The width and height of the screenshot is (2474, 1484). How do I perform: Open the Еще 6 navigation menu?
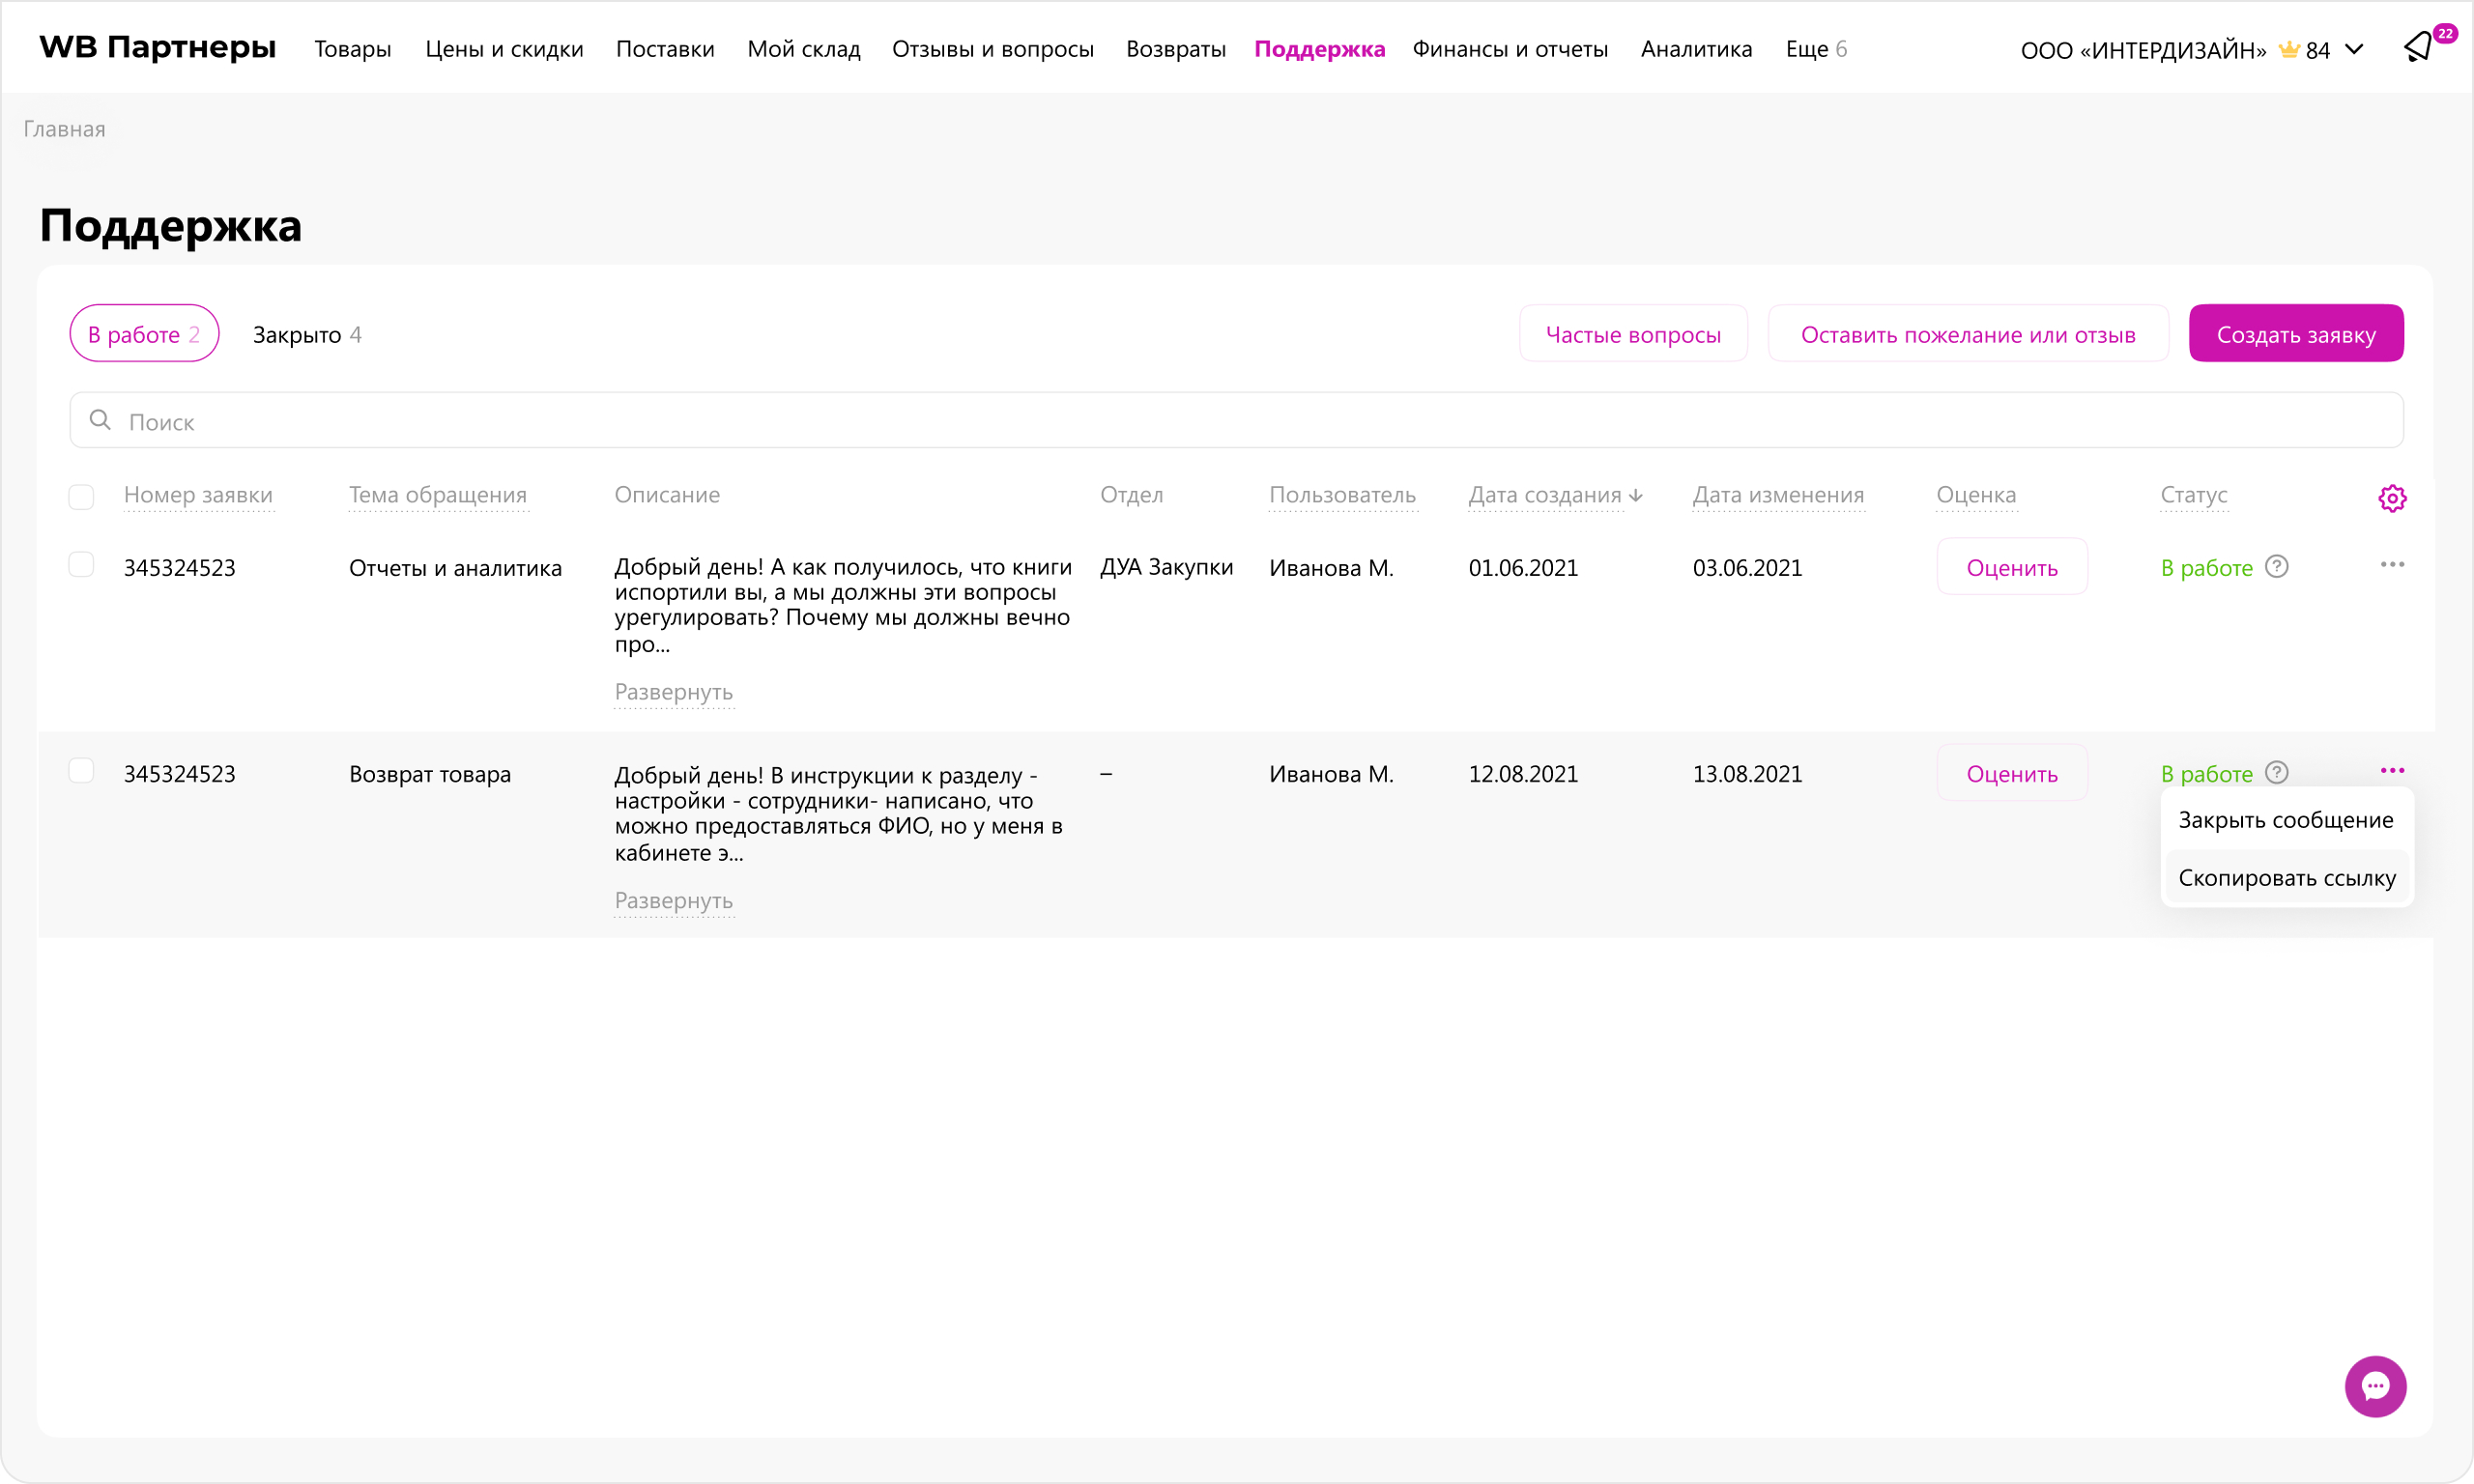pos(1815,49)
